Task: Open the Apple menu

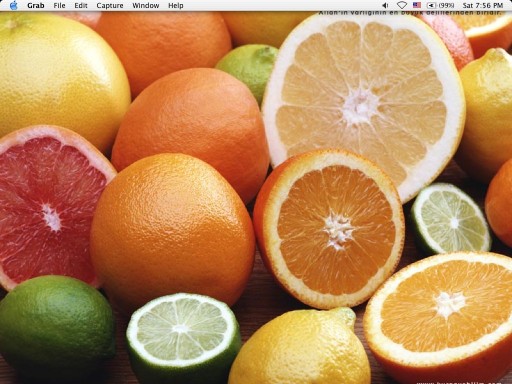Action: 14,5
